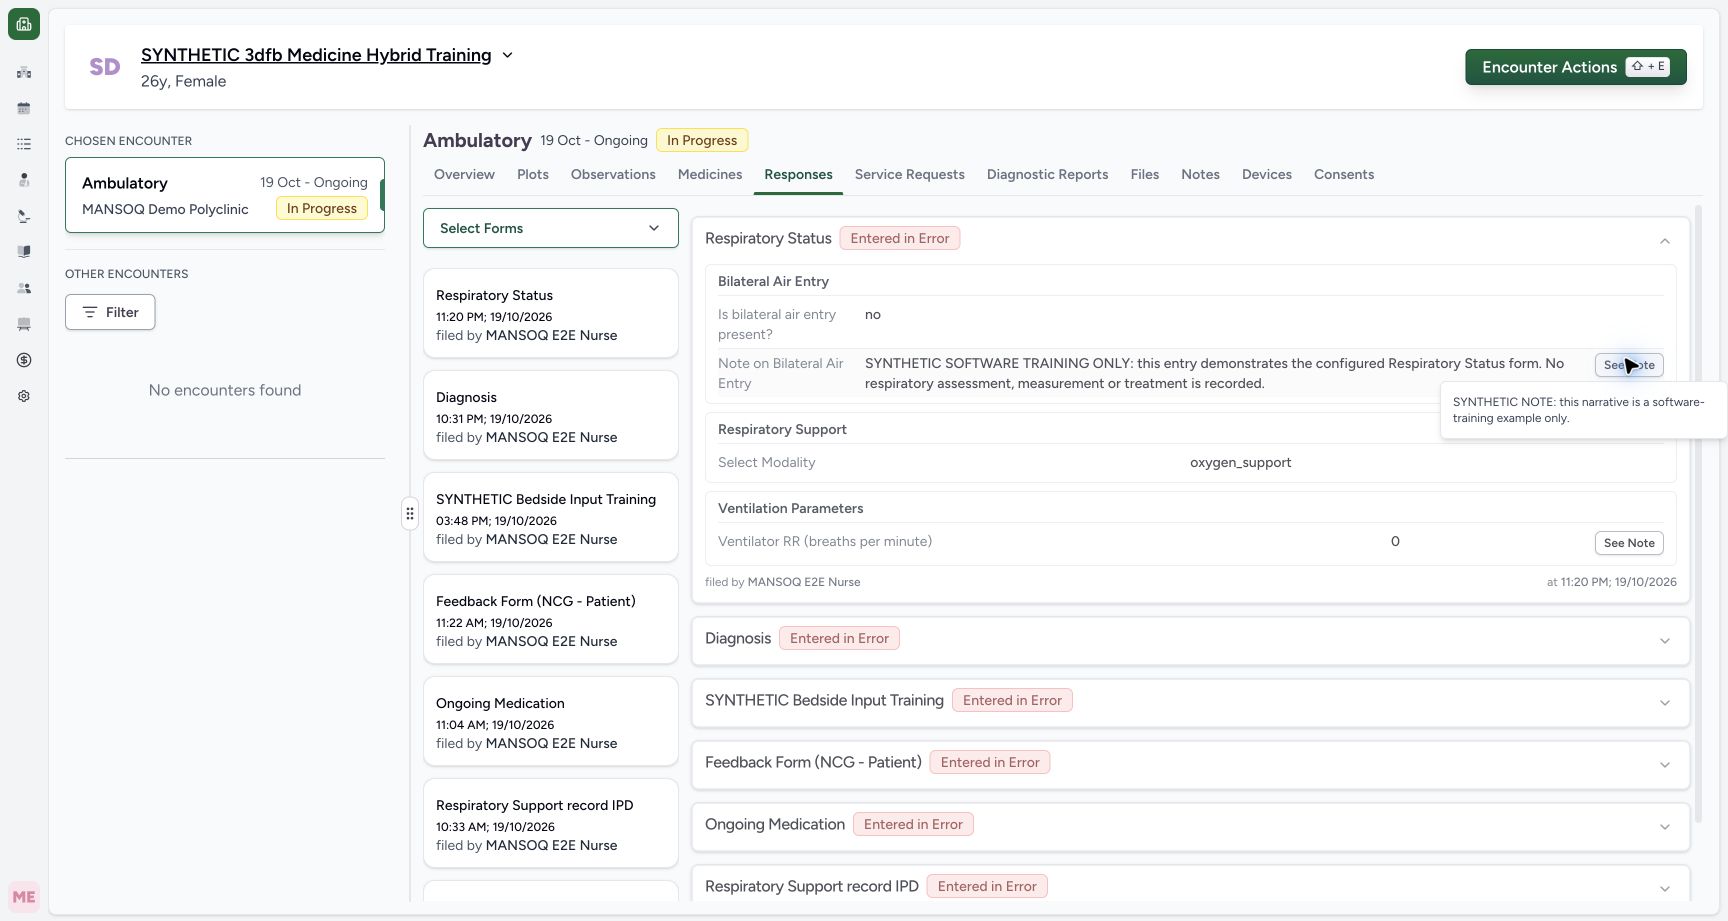Select the Ambulatory chosen encounter card
The height and width of the screenshot is (921, 1728).
(225, 195)
